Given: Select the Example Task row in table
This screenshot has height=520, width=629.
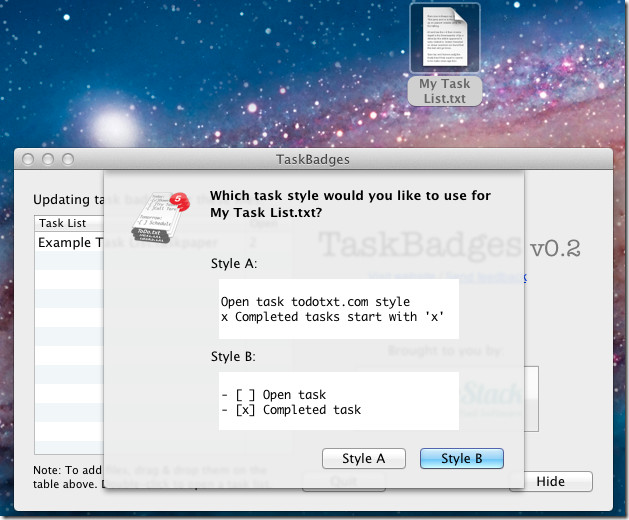Looking at the screenshot, I should coord(69,242).
